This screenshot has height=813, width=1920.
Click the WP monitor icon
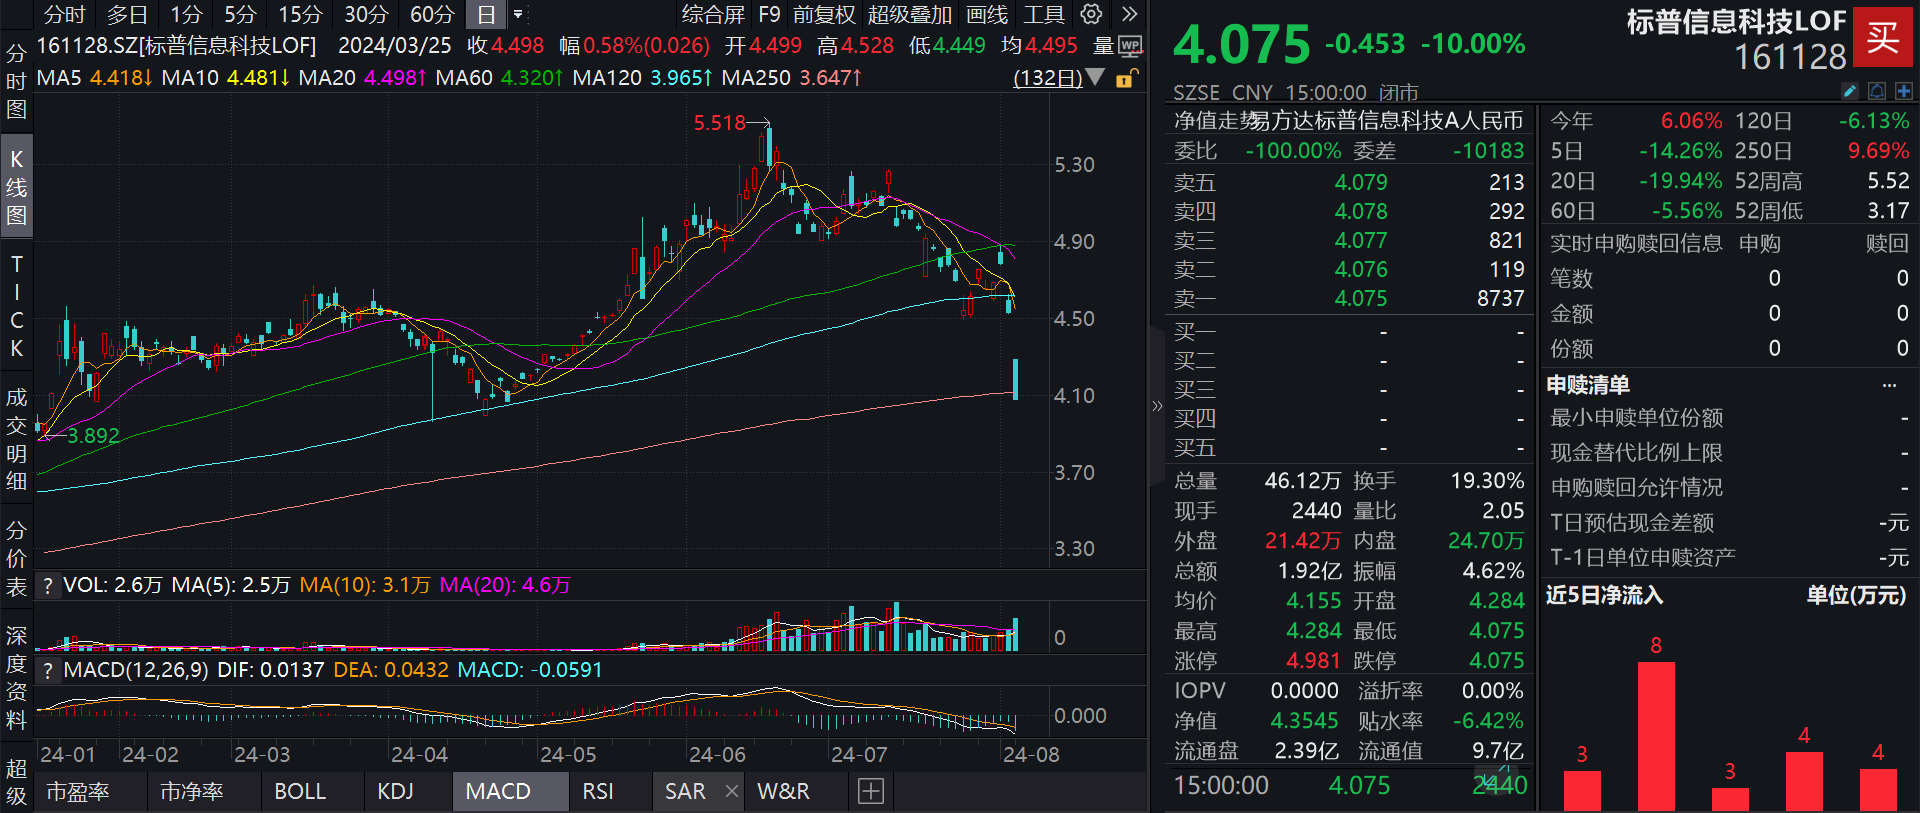[x=1130, y=46]
